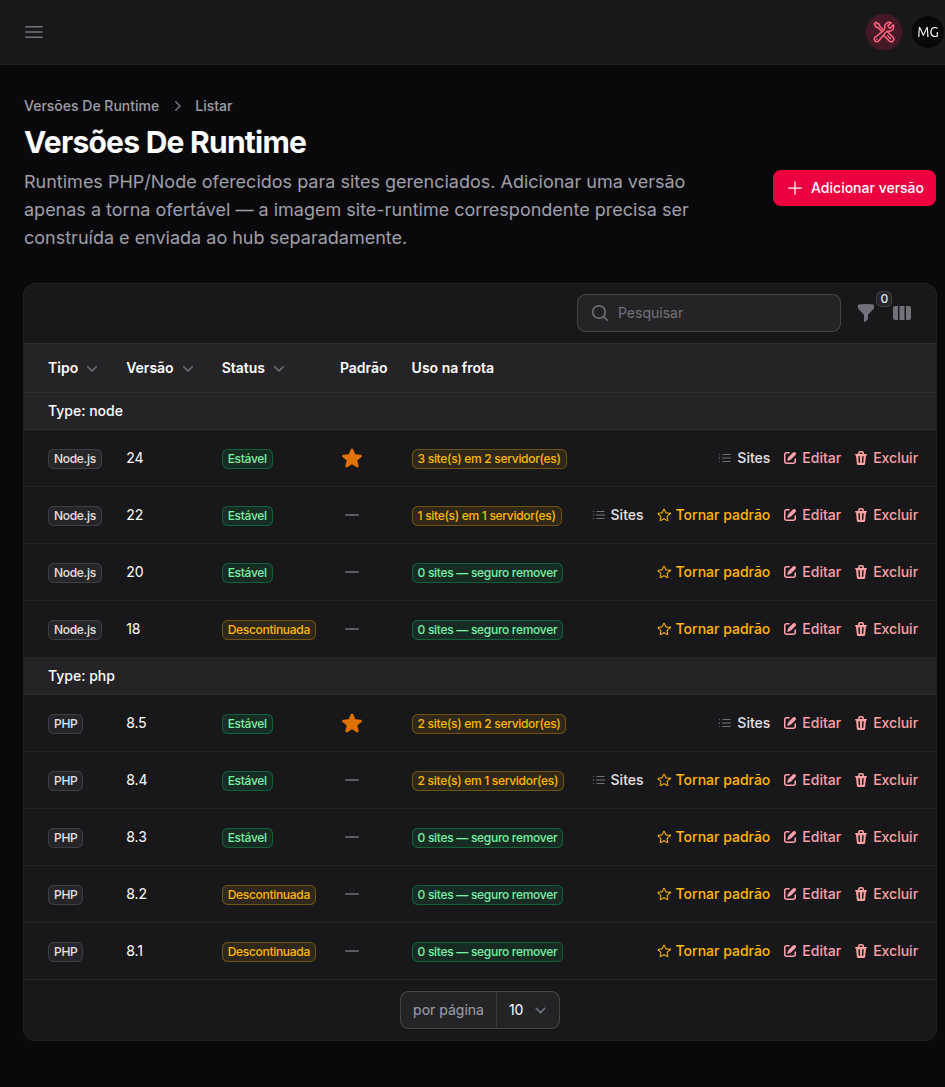The image size is (945, 1087).
Task: Delete the PHP 8.5 version
Action: coord(886,723)
